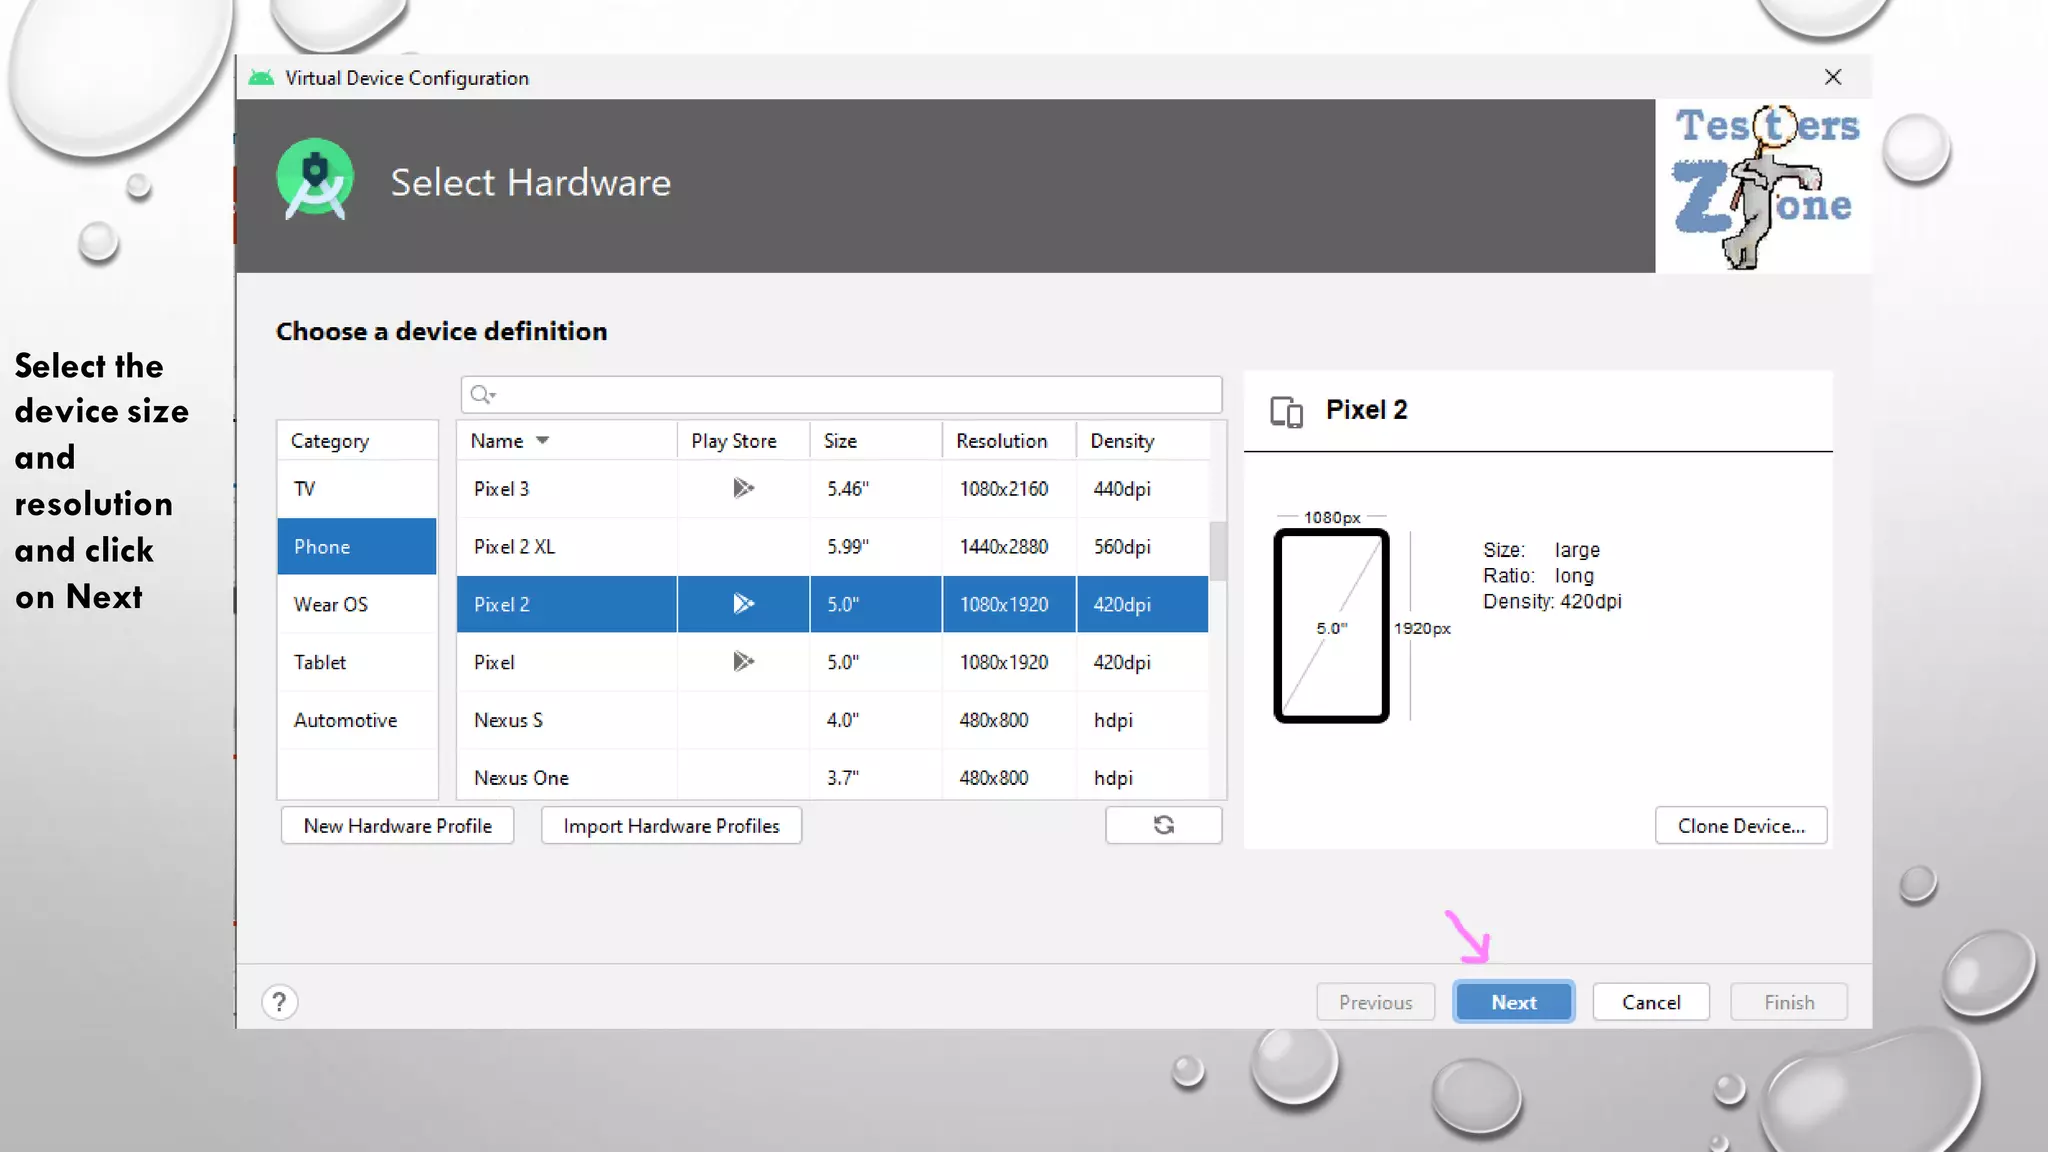Viewport: 2048px width, 1152px height.
Task: Select the Tablet category
Action: pos(357,662)
